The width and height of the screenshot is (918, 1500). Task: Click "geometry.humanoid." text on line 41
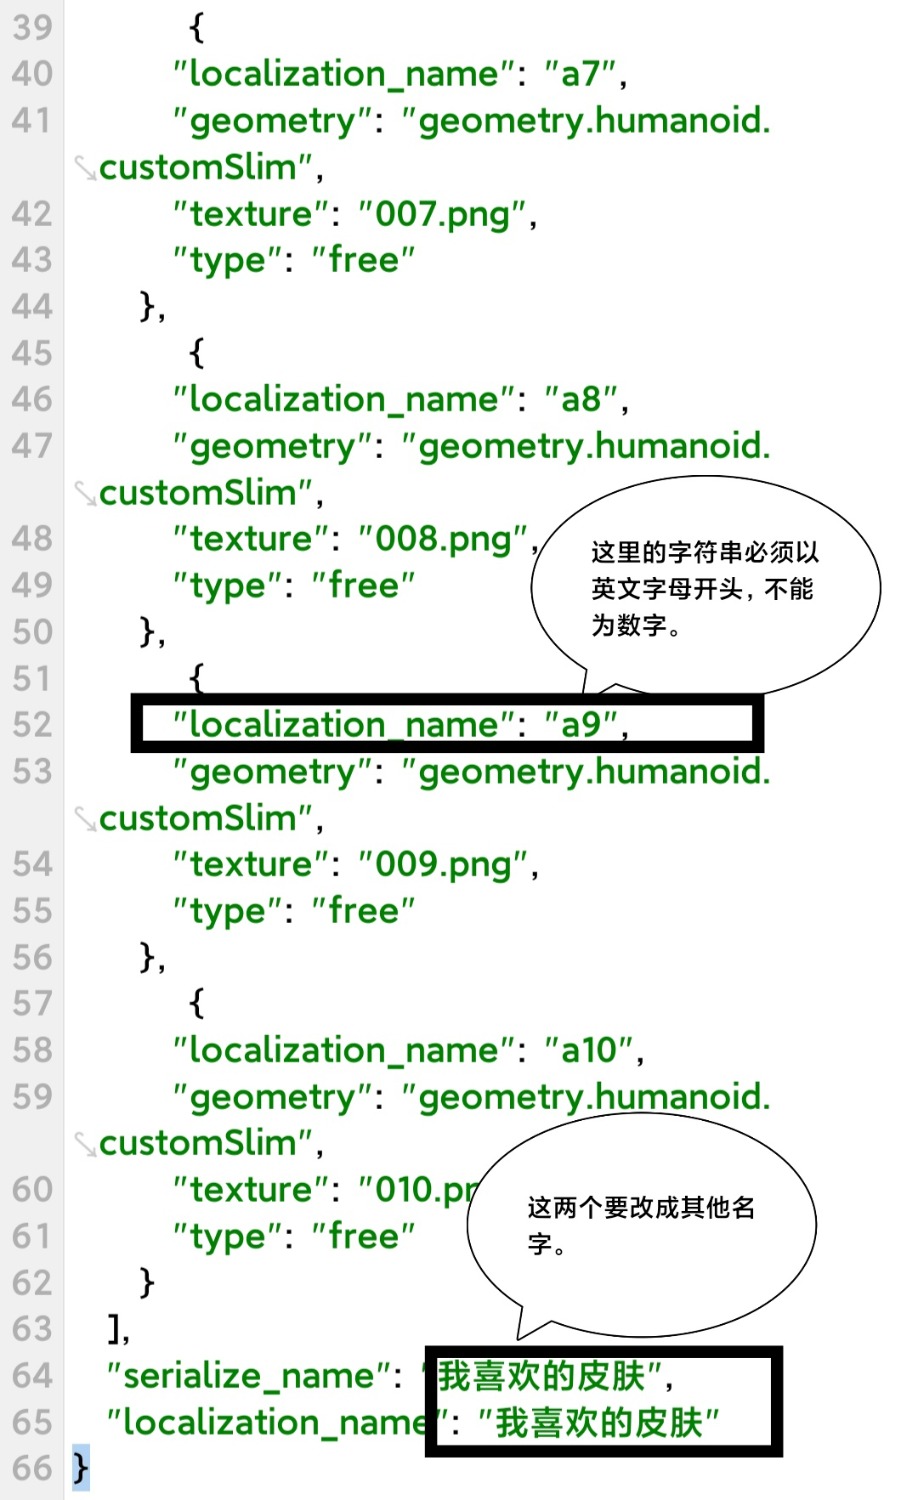586,121
